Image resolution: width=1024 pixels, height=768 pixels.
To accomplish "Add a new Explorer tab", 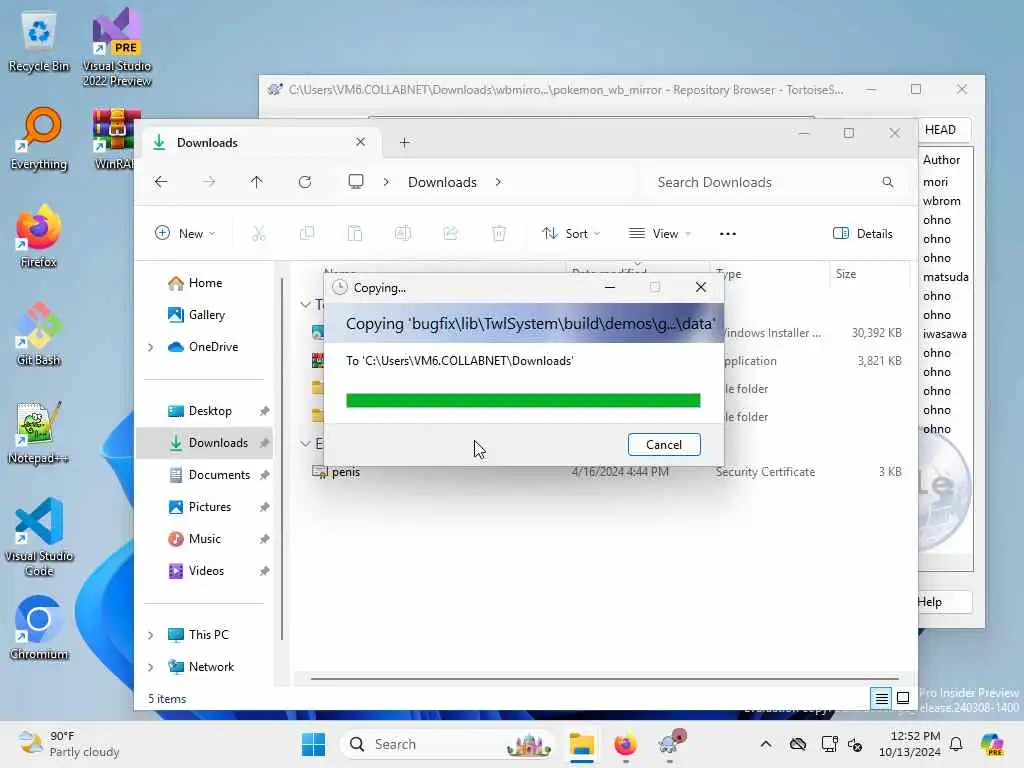I will (x=404, y=142).
